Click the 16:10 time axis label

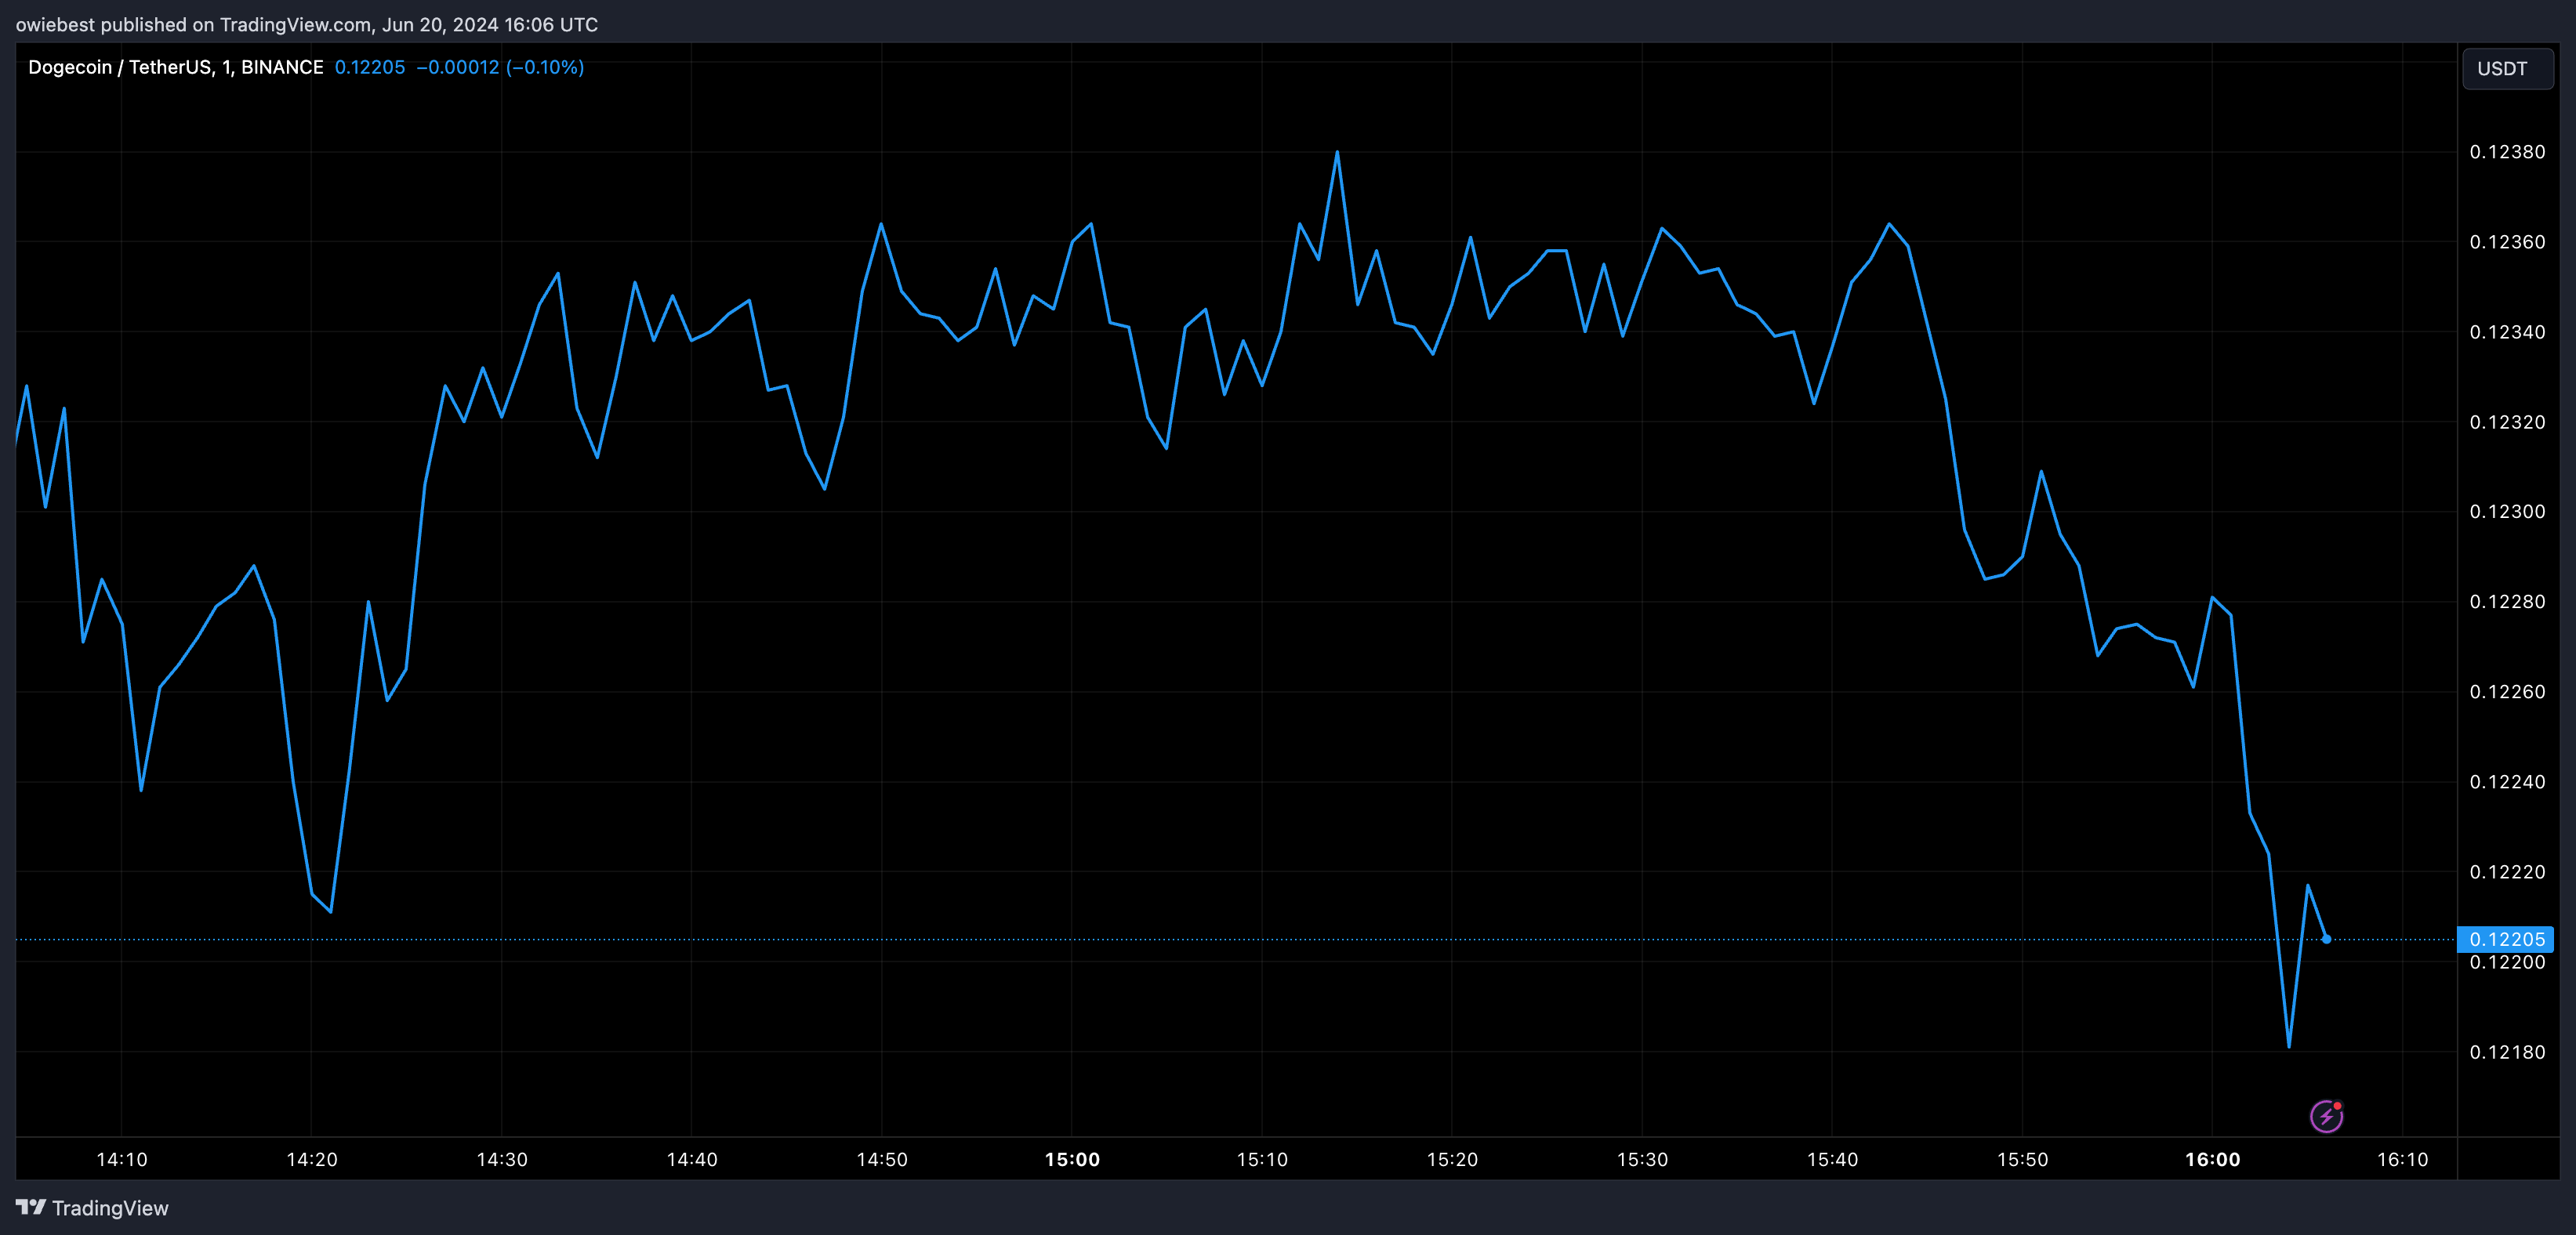coord(2402,1160)
